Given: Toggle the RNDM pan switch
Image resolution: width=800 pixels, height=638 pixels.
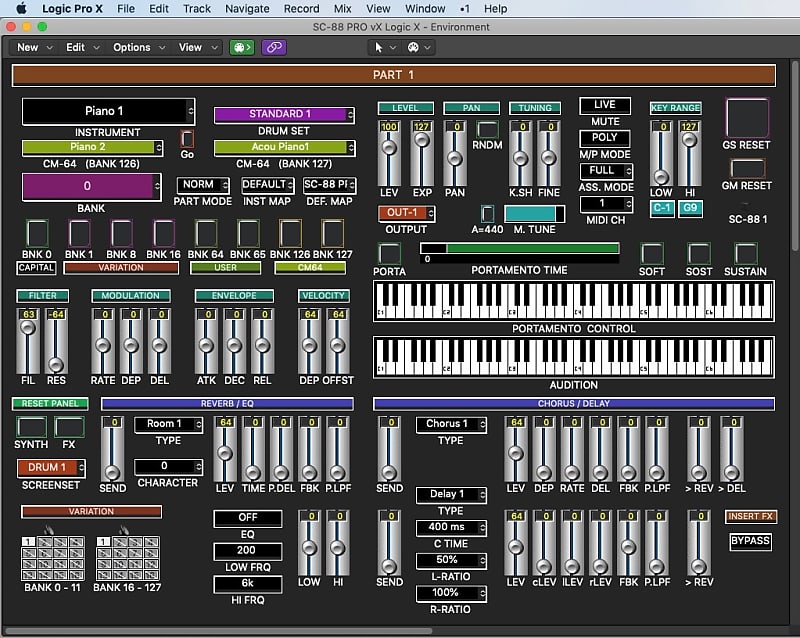Looking at the screenshot, I should pyautogui.click(x=487, y=130).
